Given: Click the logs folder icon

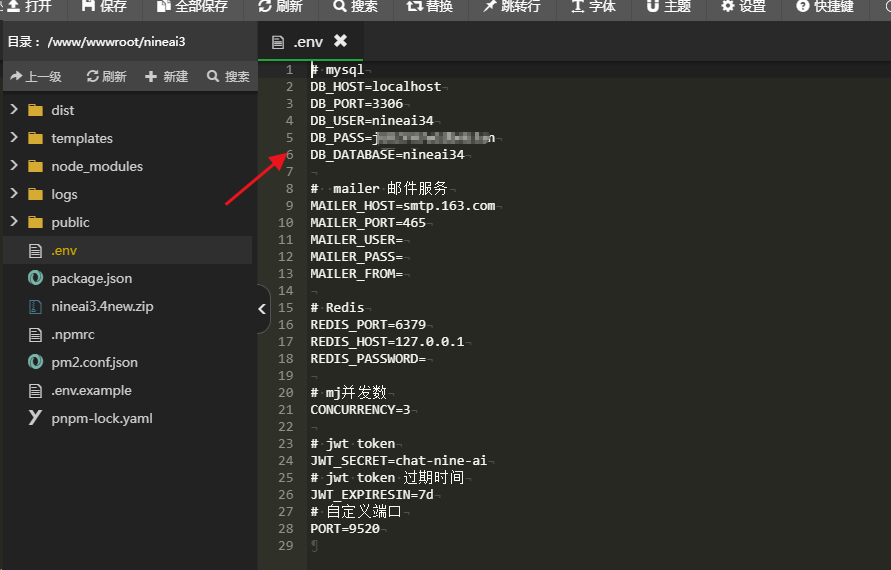Looking at the screenshot, I should [35, 194].
